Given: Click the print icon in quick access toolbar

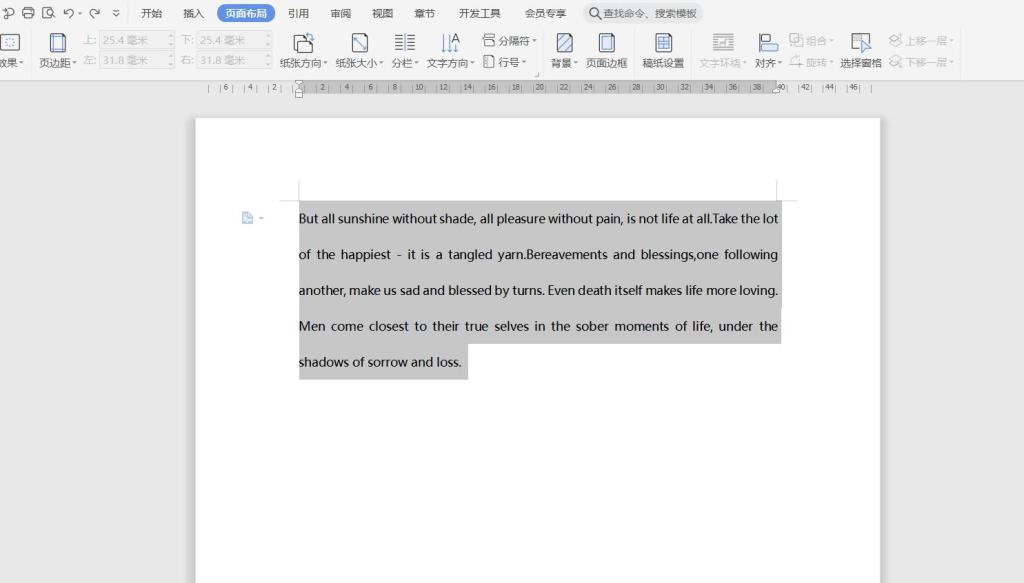Looking at the screenshot, I should (x=28, y=13).
